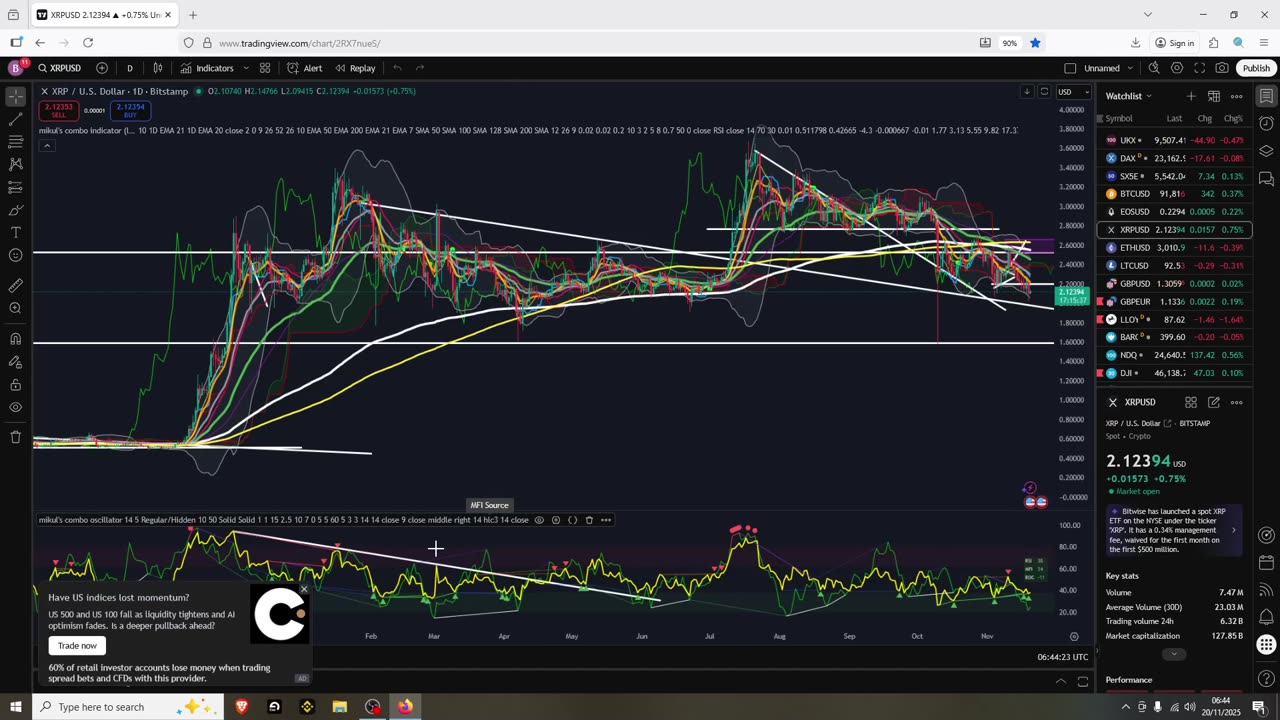1280x720 pixels.
Task: Open the Alerts clock sidebar panel
Action: [1266, 124]
